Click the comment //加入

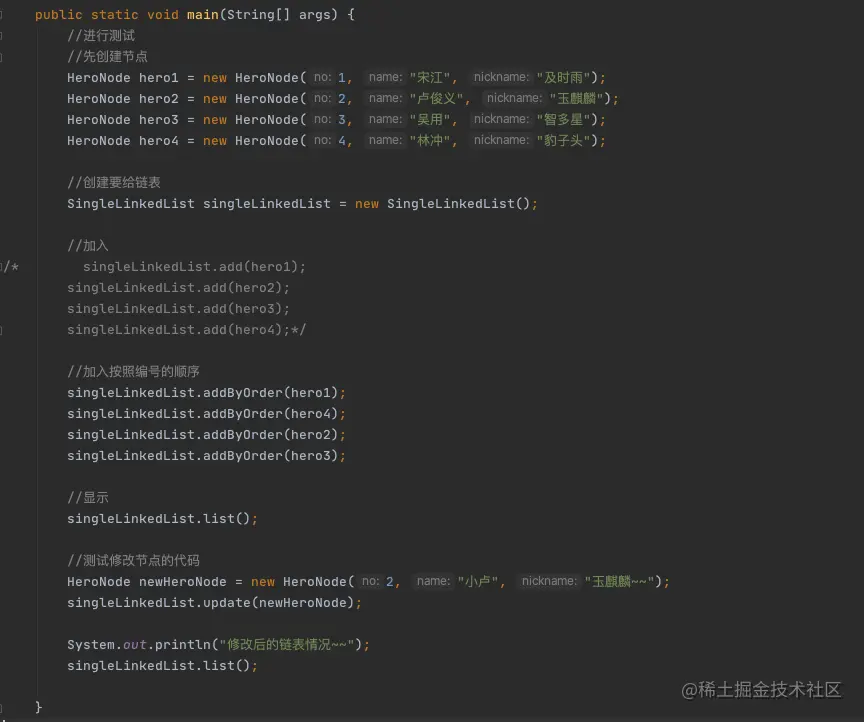pyautogui.click(x=88, y=246)
